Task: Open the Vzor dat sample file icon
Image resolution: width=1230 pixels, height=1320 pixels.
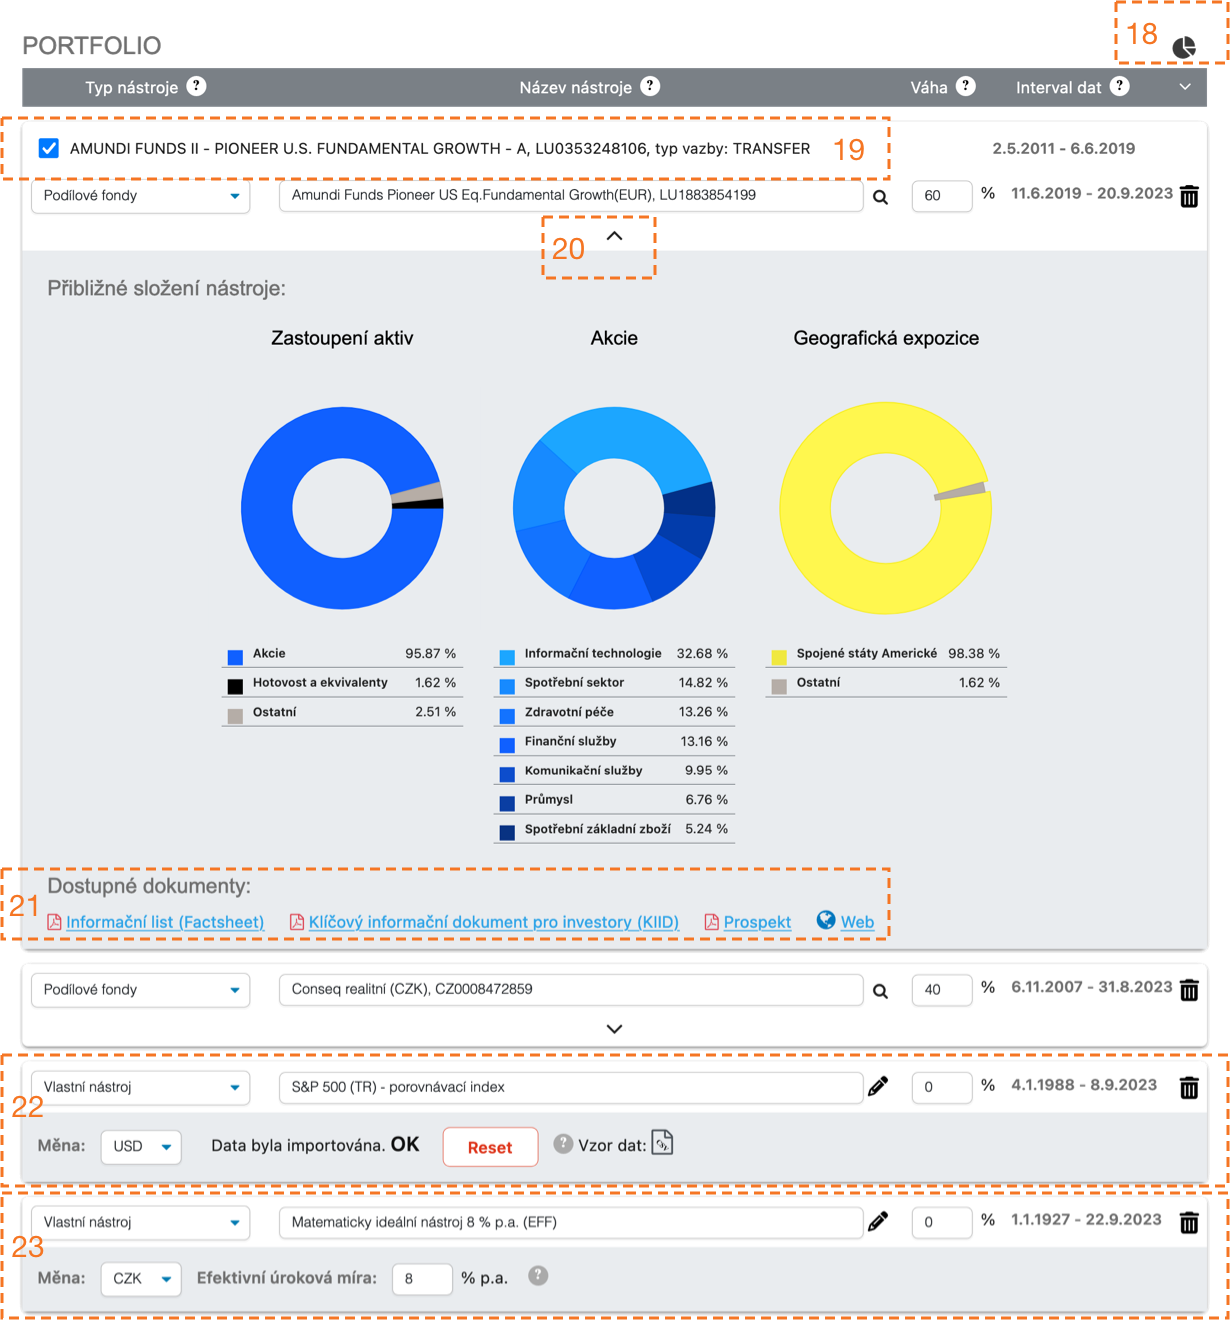Action: (x=662, y=1142)
